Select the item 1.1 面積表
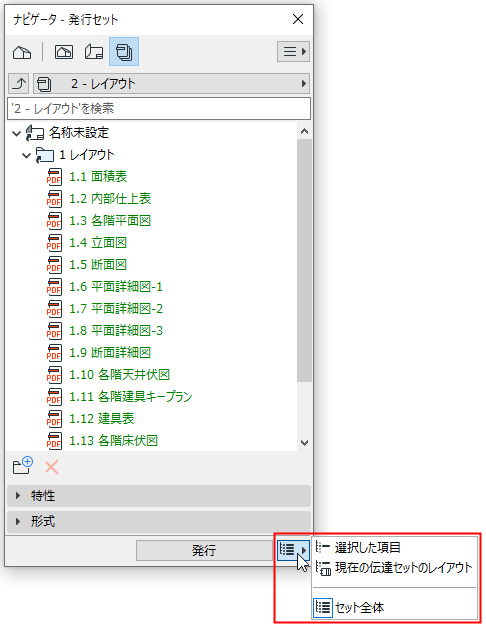Screen dimensions: 486x629 [x=98, y=177]
